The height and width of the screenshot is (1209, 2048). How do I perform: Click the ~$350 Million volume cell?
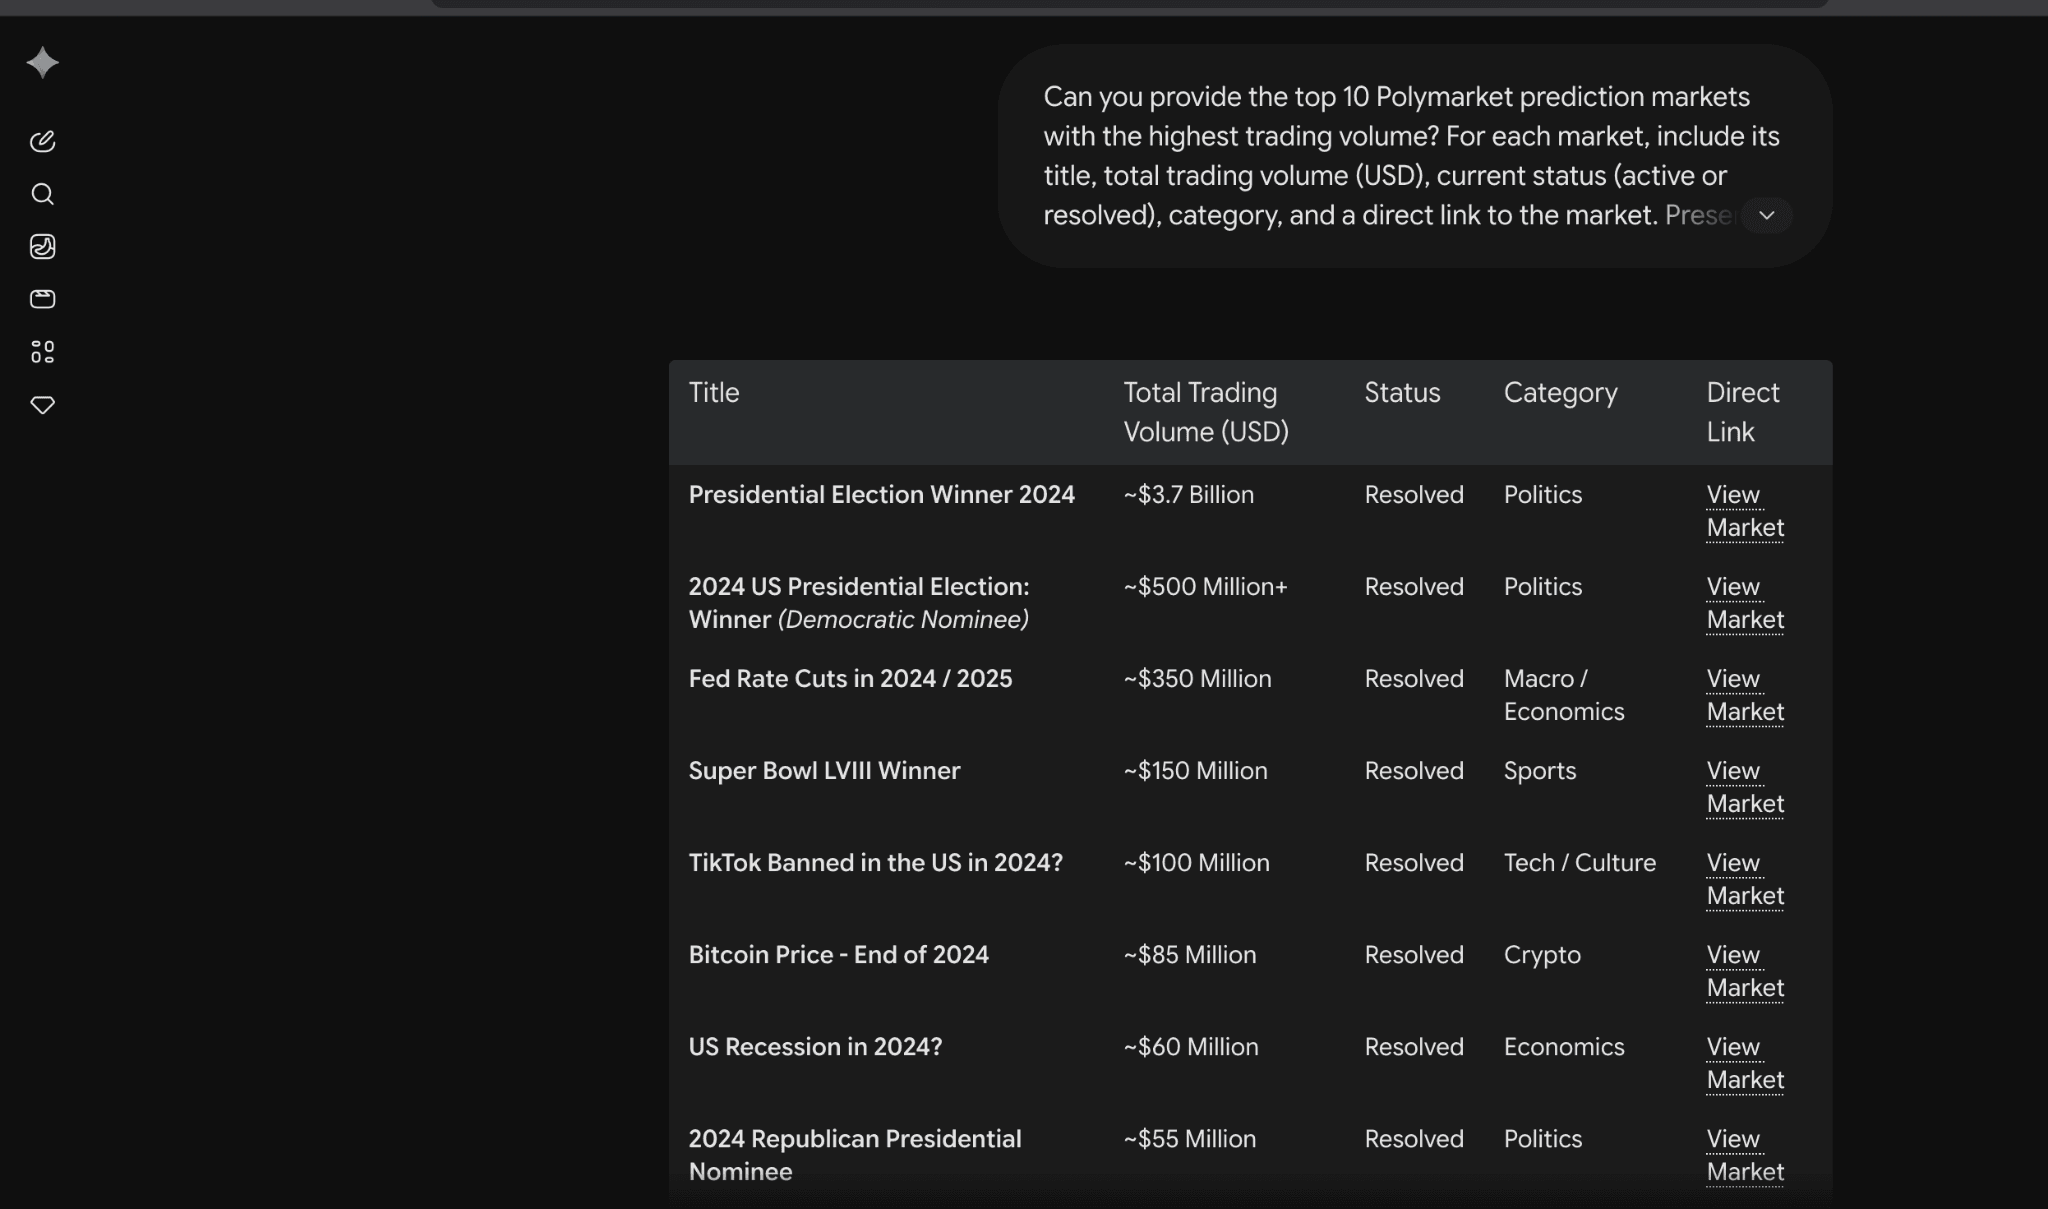[1197, 679]
